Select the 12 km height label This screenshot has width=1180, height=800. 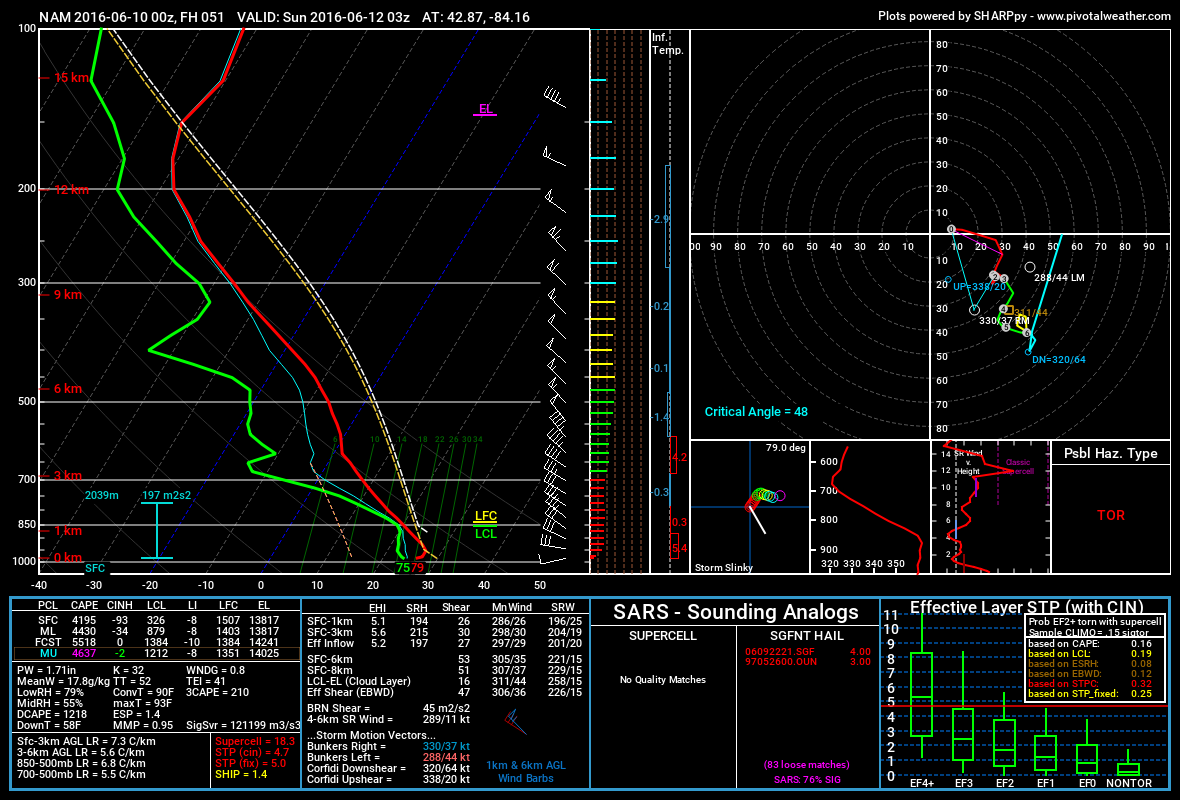pyautogui.click(x=71, y=190)
